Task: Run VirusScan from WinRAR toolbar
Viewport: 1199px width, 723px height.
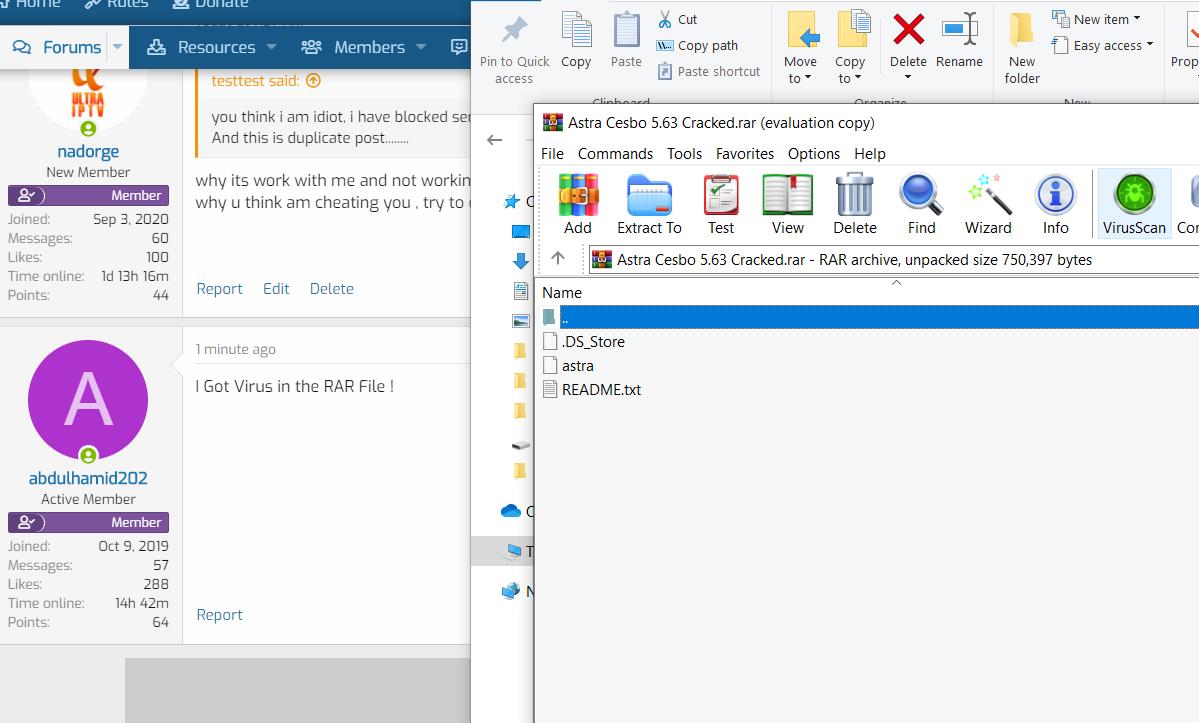Action: [1134, 204]
